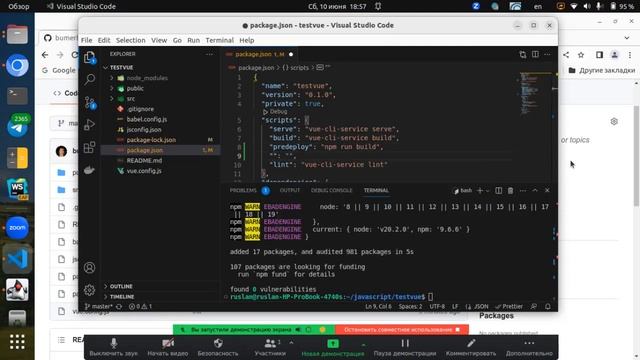
Task: Open Zoom from the Ubuntu dock
Action: pos(17,227)
